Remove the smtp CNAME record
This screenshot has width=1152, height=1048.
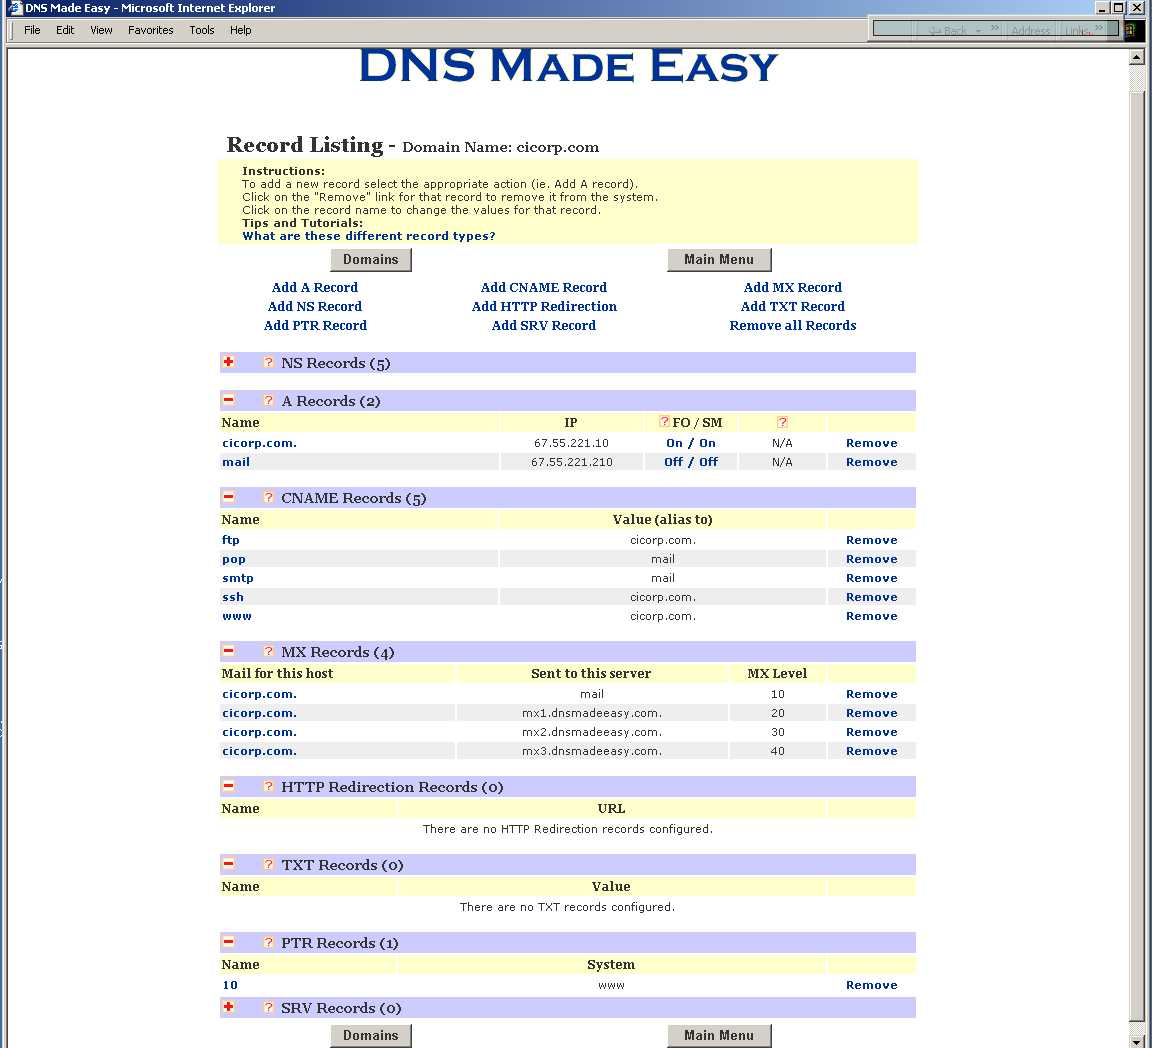[871, 578]
